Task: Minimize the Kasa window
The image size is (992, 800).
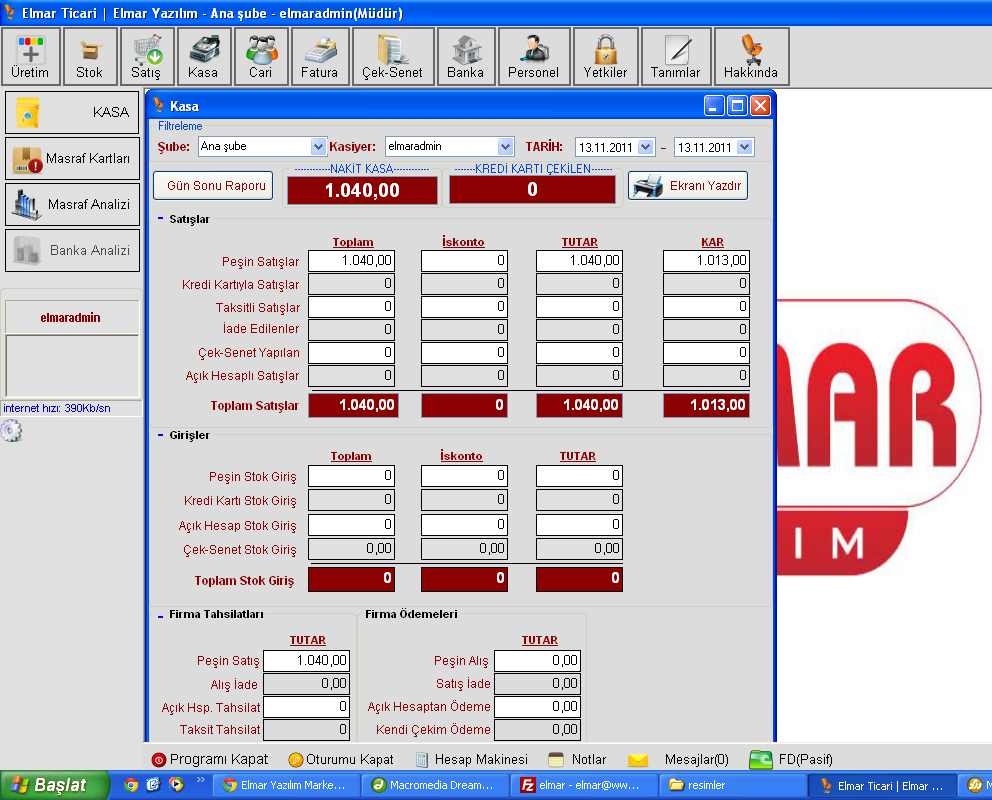Action: pos(714,106)
